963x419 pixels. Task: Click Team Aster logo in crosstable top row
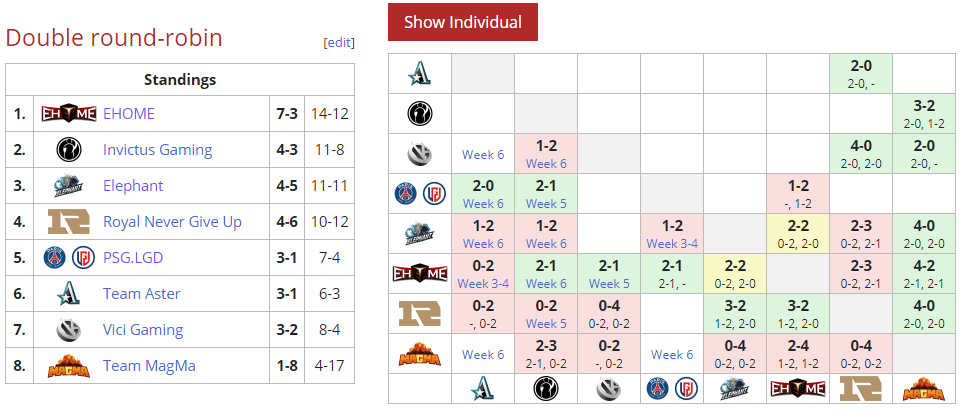[420, 74]
